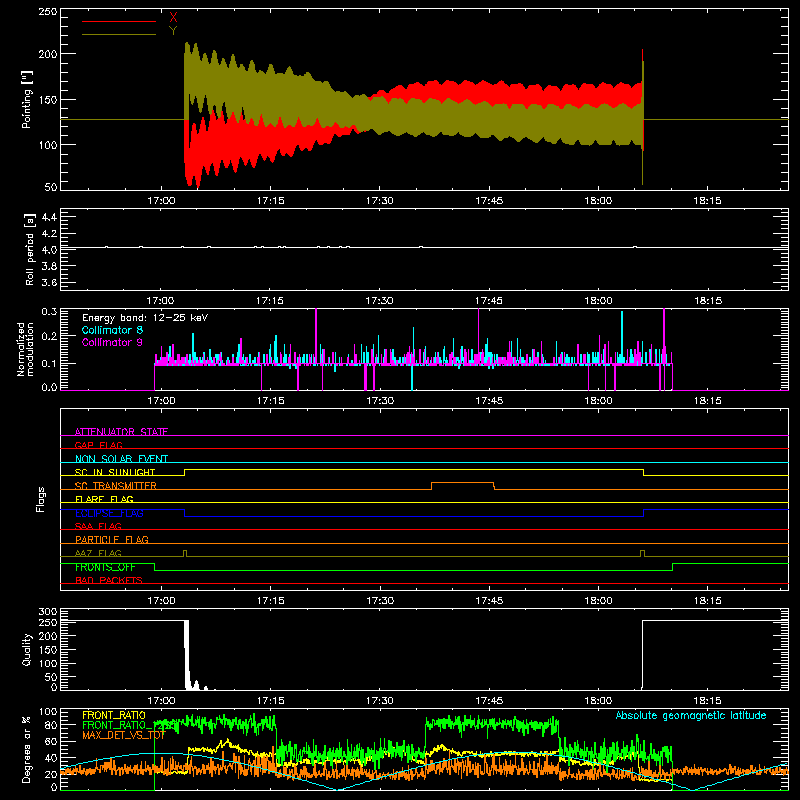Click the 17:00 time label under Quality plot
The image size is (800, 800).
point(161,701)
